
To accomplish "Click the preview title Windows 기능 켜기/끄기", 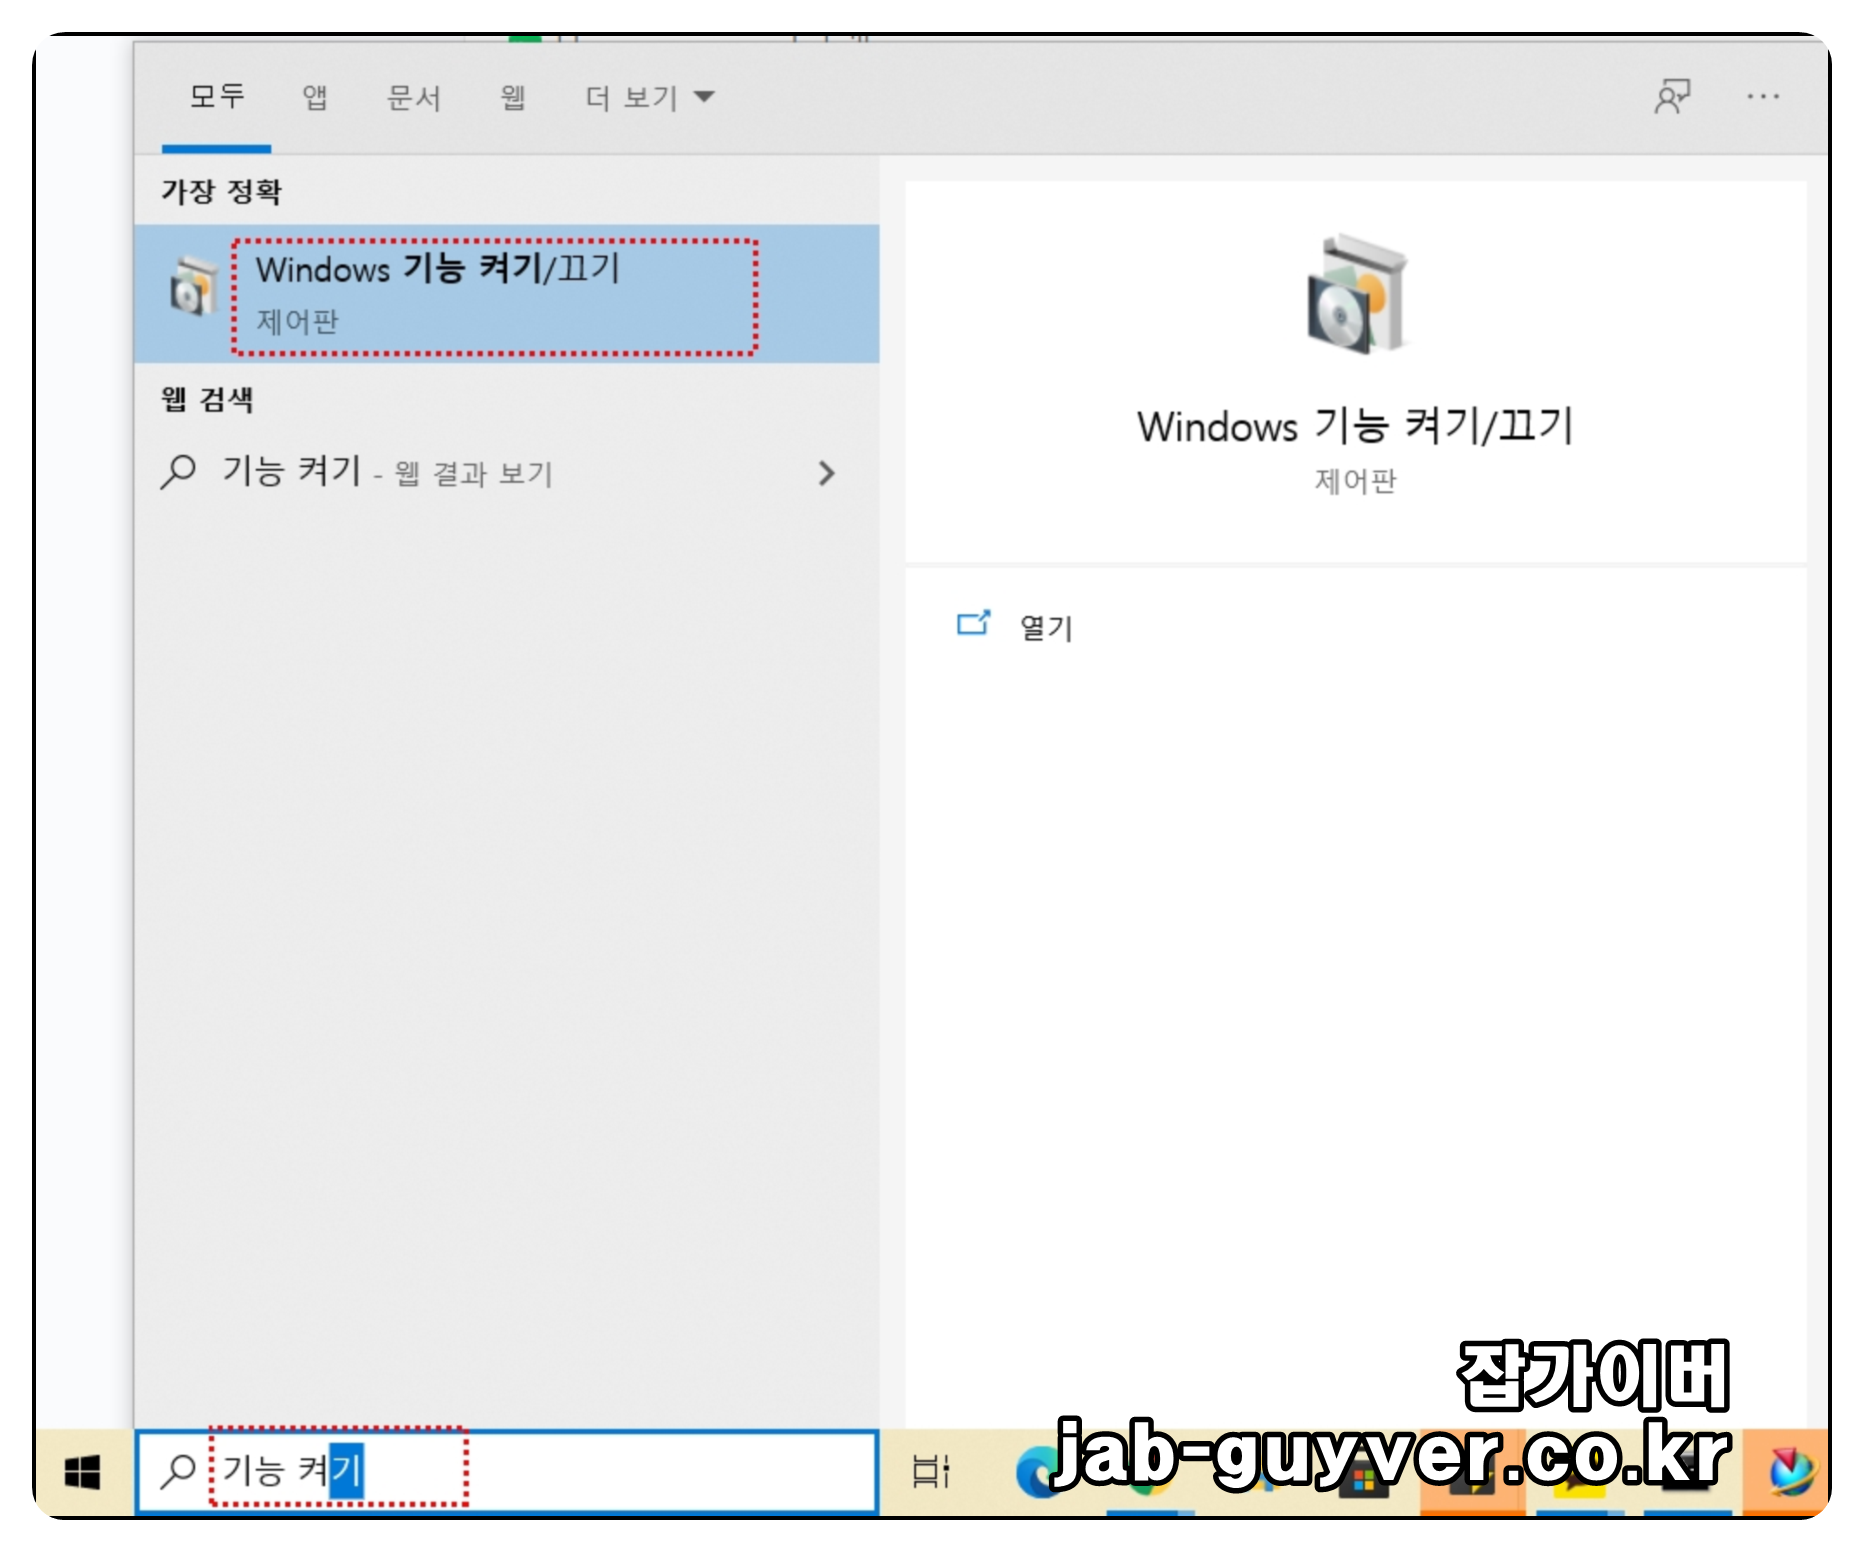I will click(1356, 426).
